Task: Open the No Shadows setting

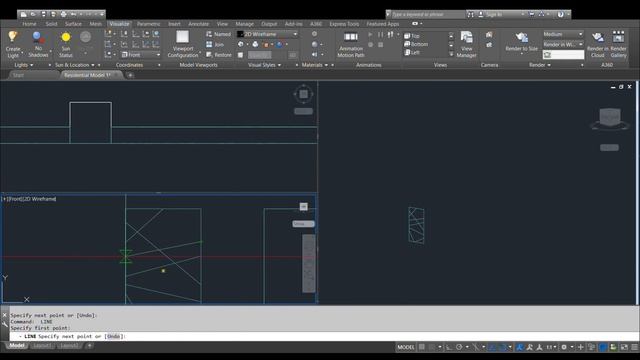Action: point(38,44)
